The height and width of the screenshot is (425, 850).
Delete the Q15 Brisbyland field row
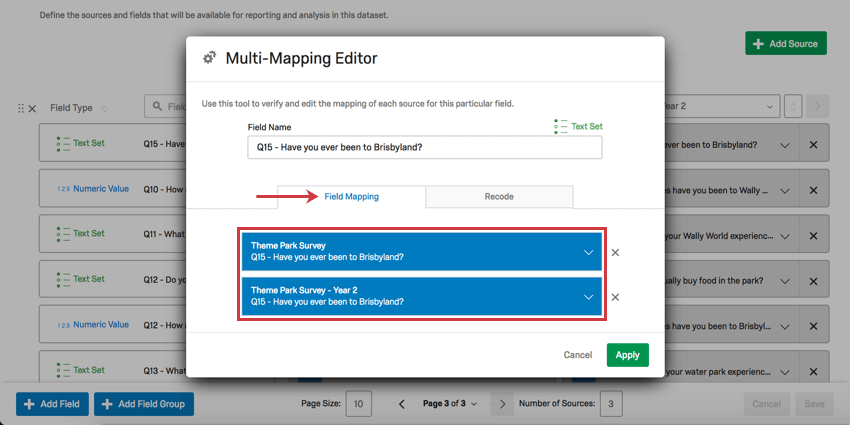813,145
